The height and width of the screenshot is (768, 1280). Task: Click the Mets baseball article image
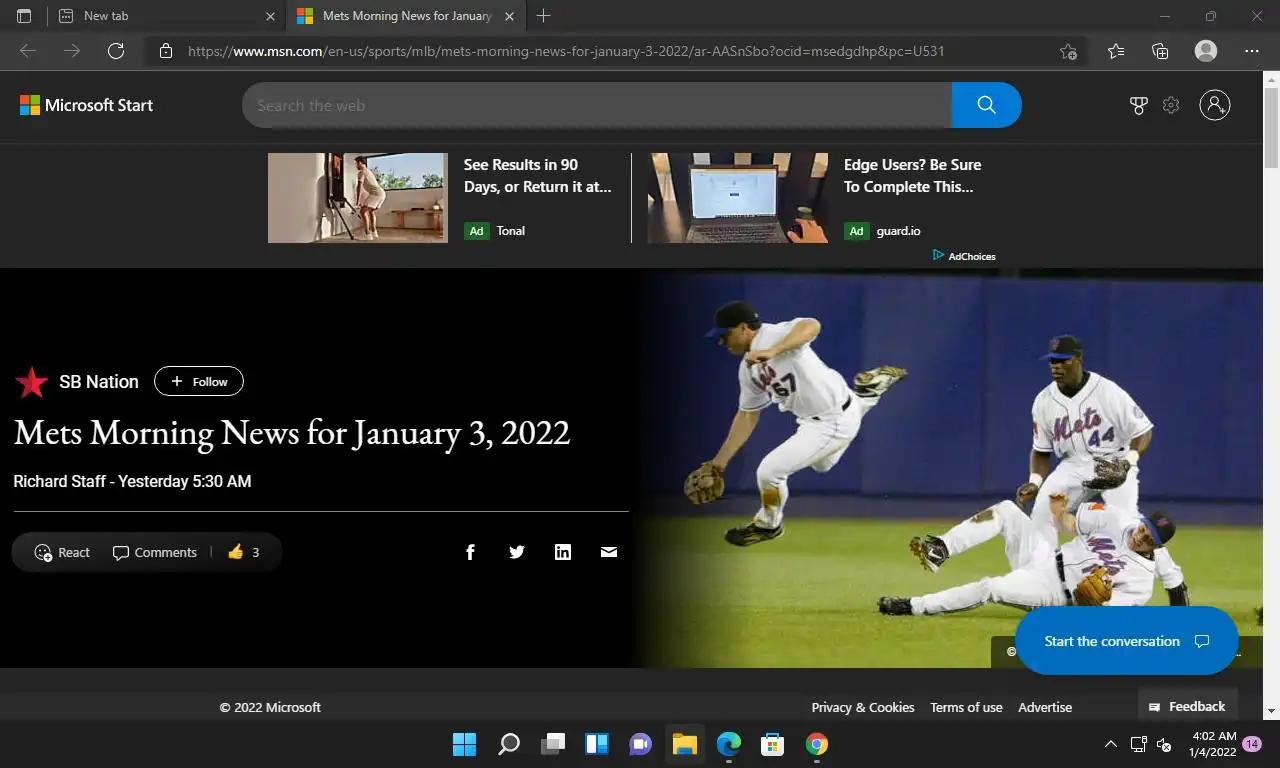click(950, 468)
